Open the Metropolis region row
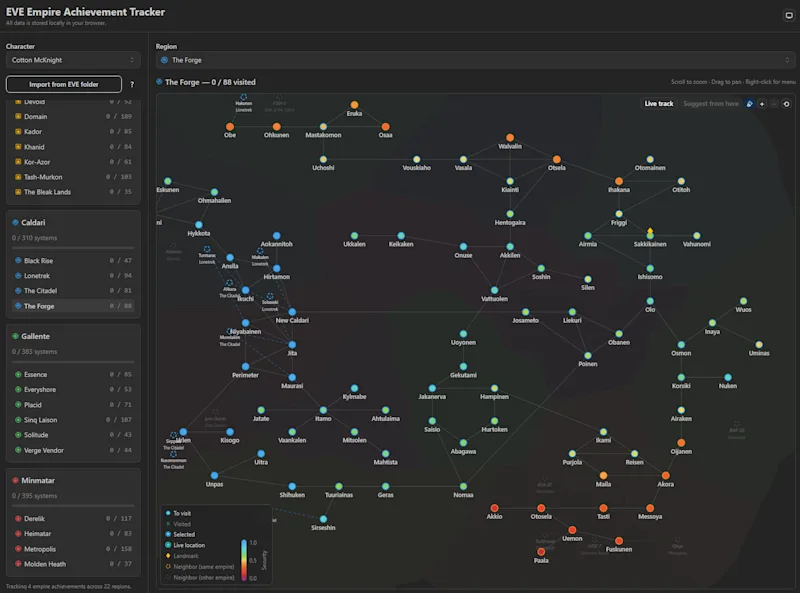This screenshot has height=593, width=800. click(x=73, y=549)
